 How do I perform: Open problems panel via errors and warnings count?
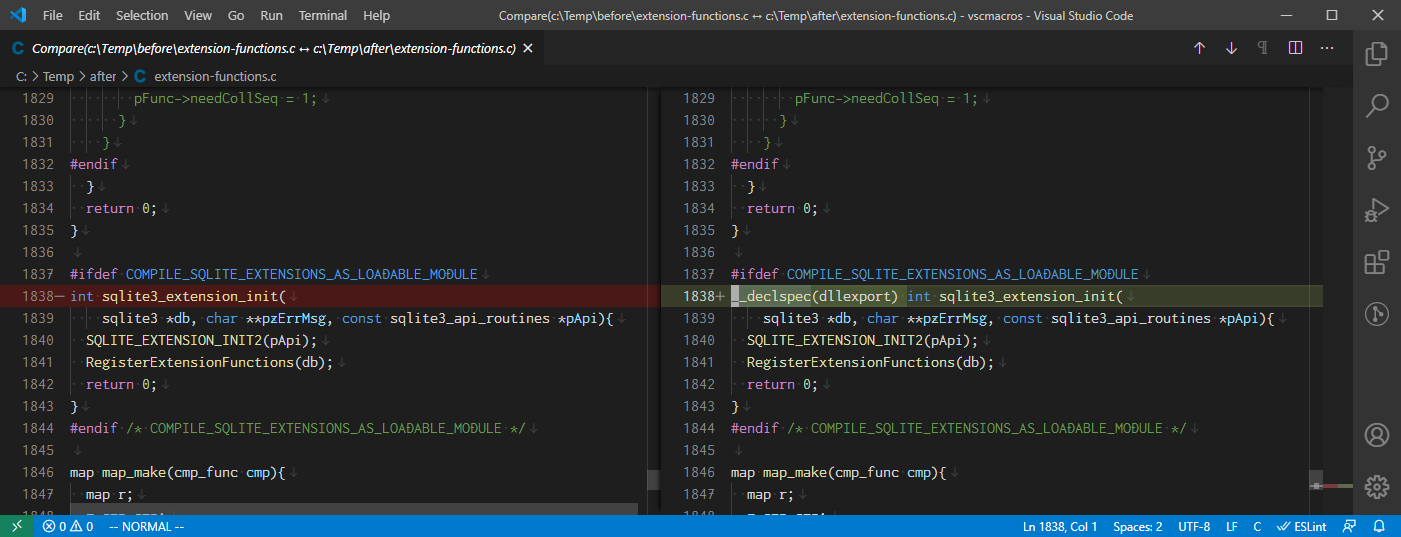(x=68, y=526)
